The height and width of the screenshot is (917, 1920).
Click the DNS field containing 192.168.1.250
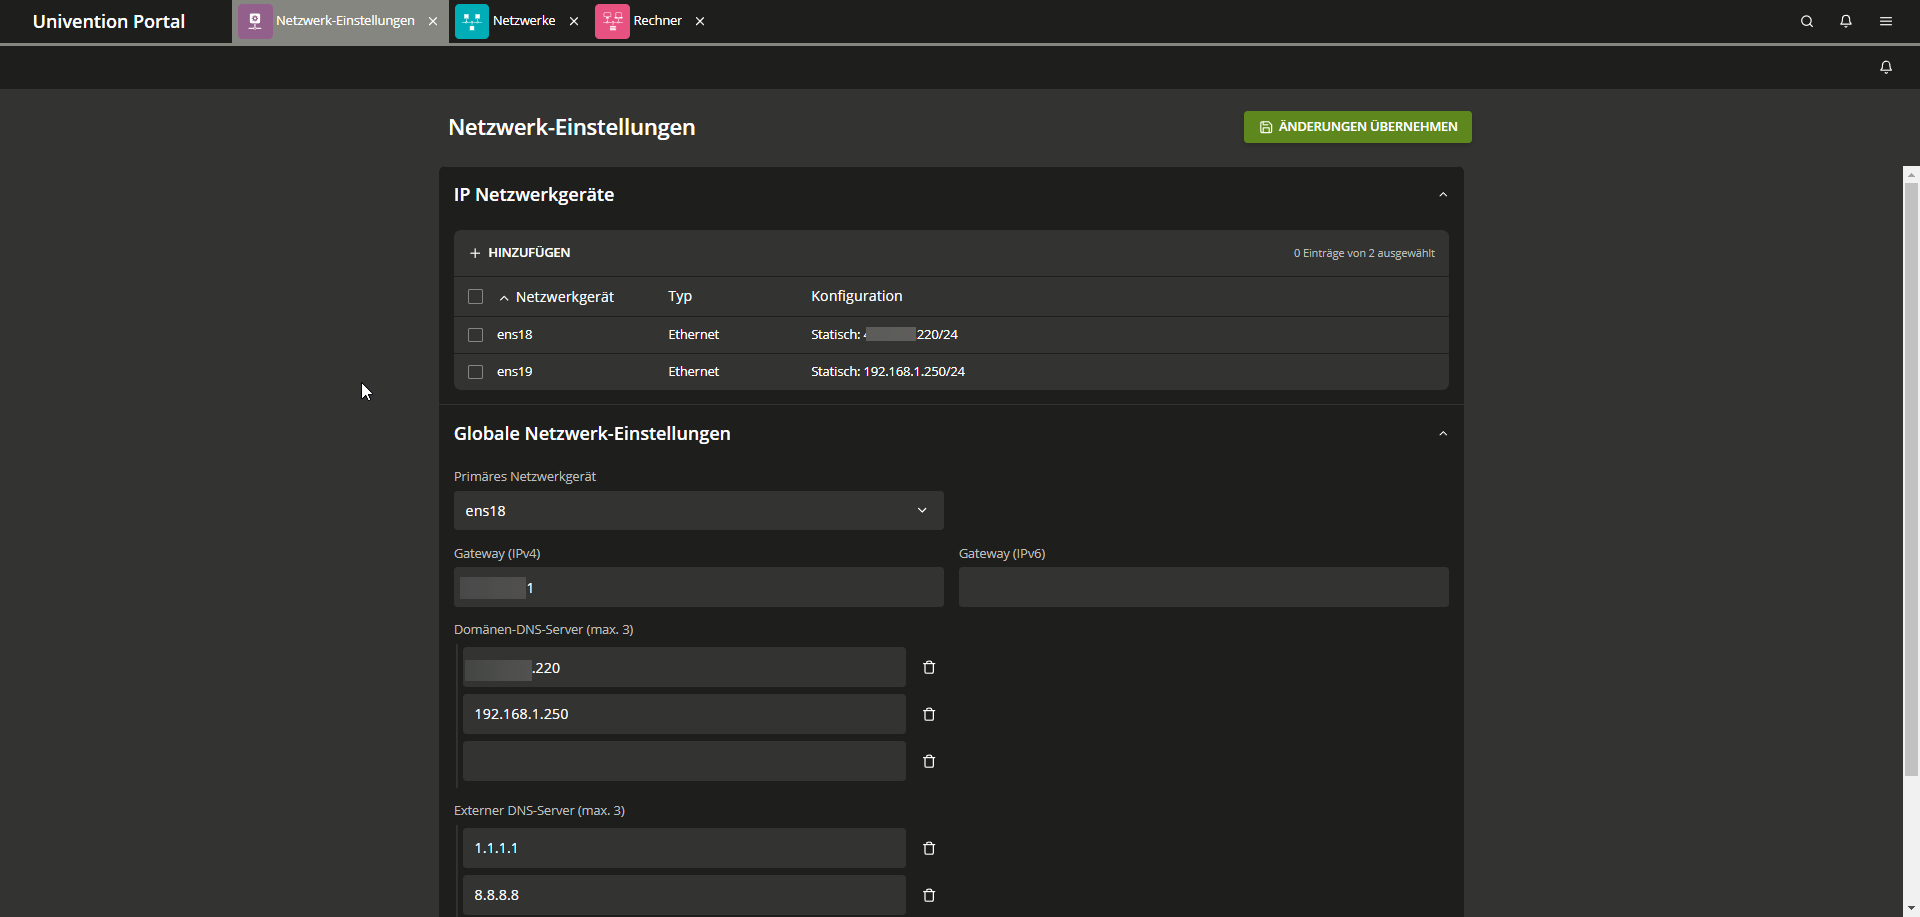(x=684, y=714)
